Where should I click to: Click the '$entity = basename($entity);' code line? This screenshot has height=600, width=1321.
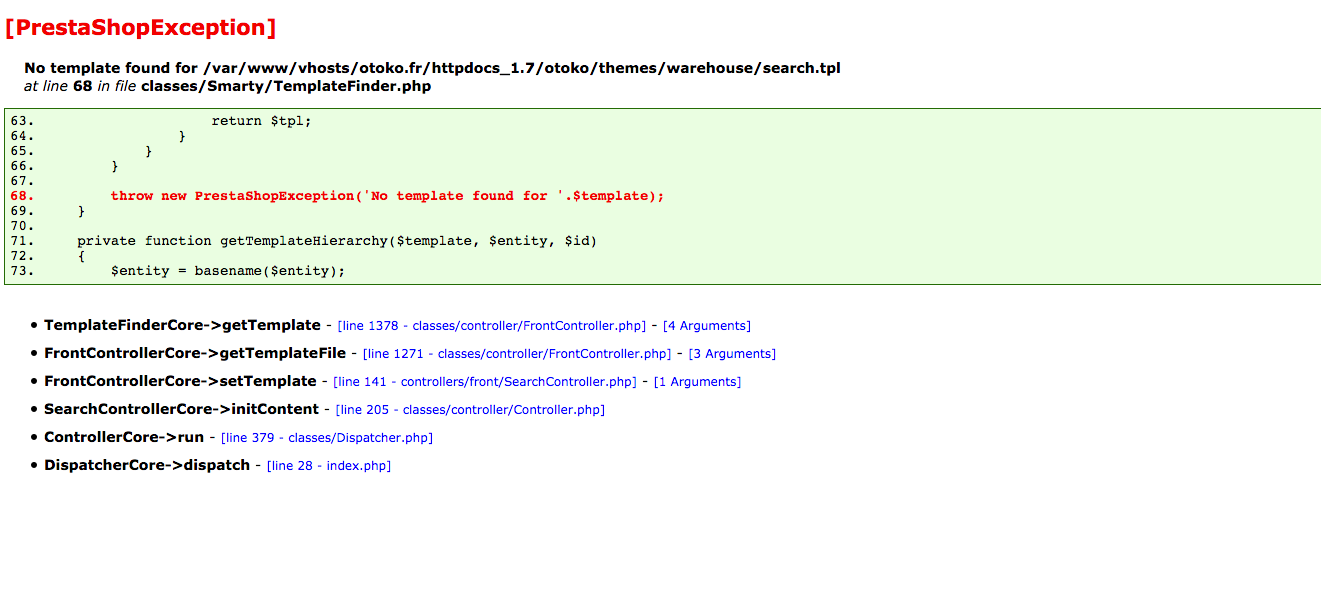coord(228,271)
